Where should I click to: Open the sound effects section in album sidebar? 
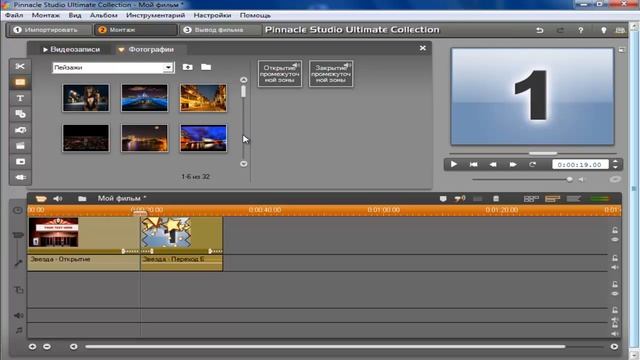pyautogui.click(x=20, y=162)
